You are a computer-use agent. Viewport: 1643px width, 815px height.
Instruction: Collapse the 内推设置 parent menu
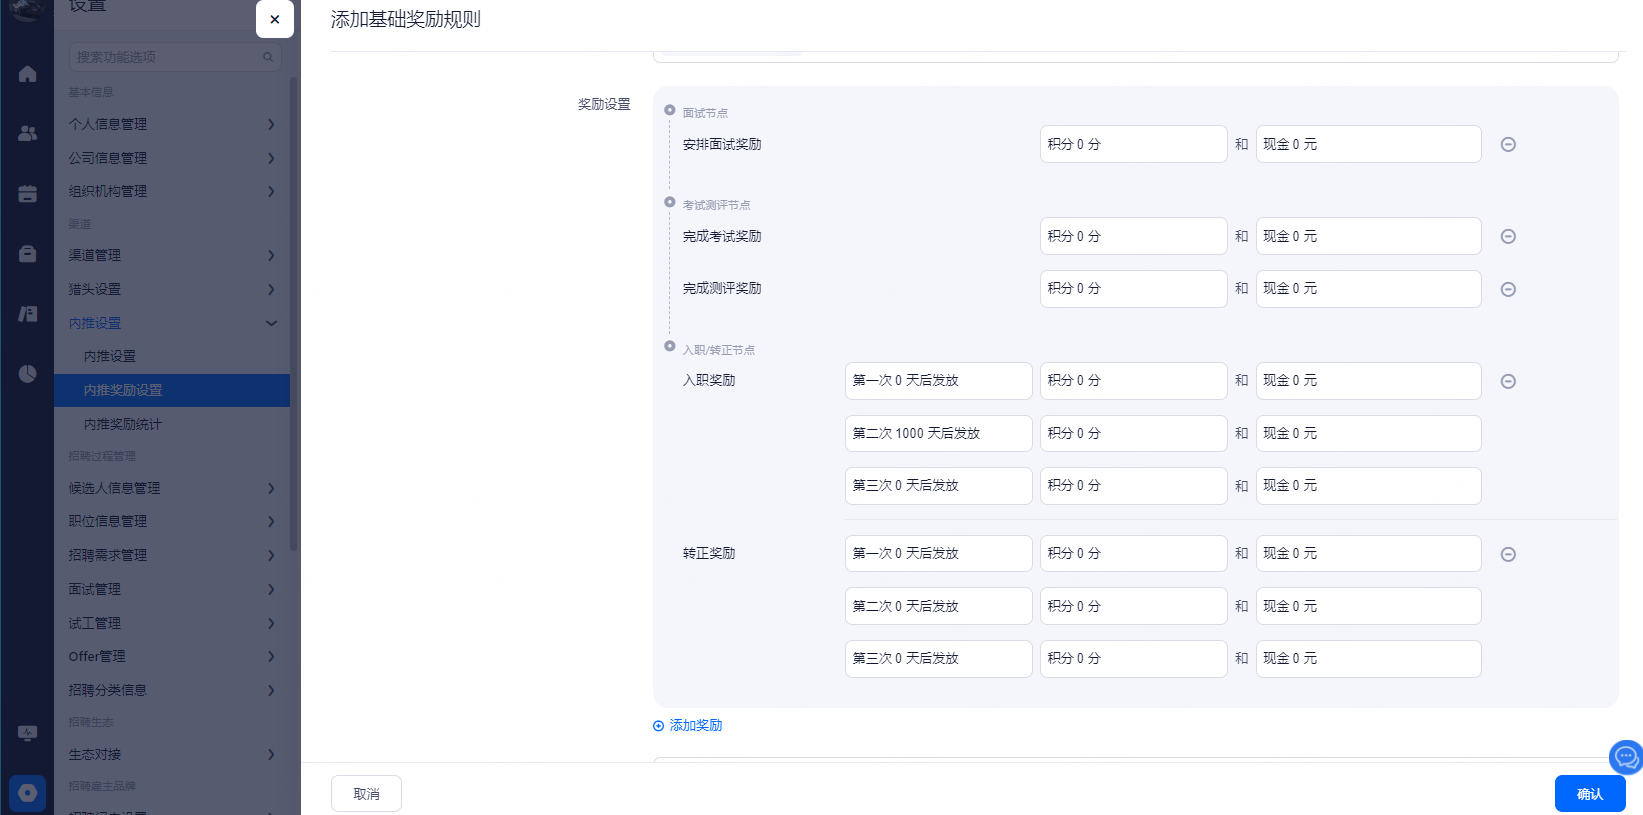click(173, 323)
